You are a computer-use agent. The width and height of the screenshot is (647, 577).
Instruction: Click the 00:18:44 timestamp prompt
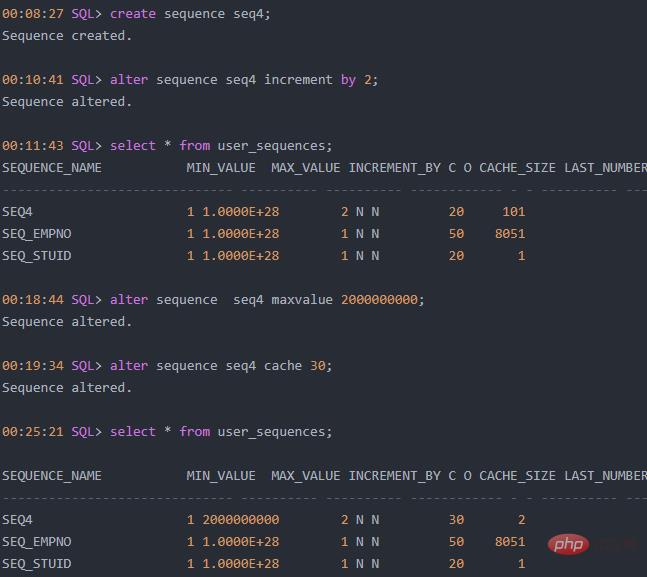coord(32,300)
